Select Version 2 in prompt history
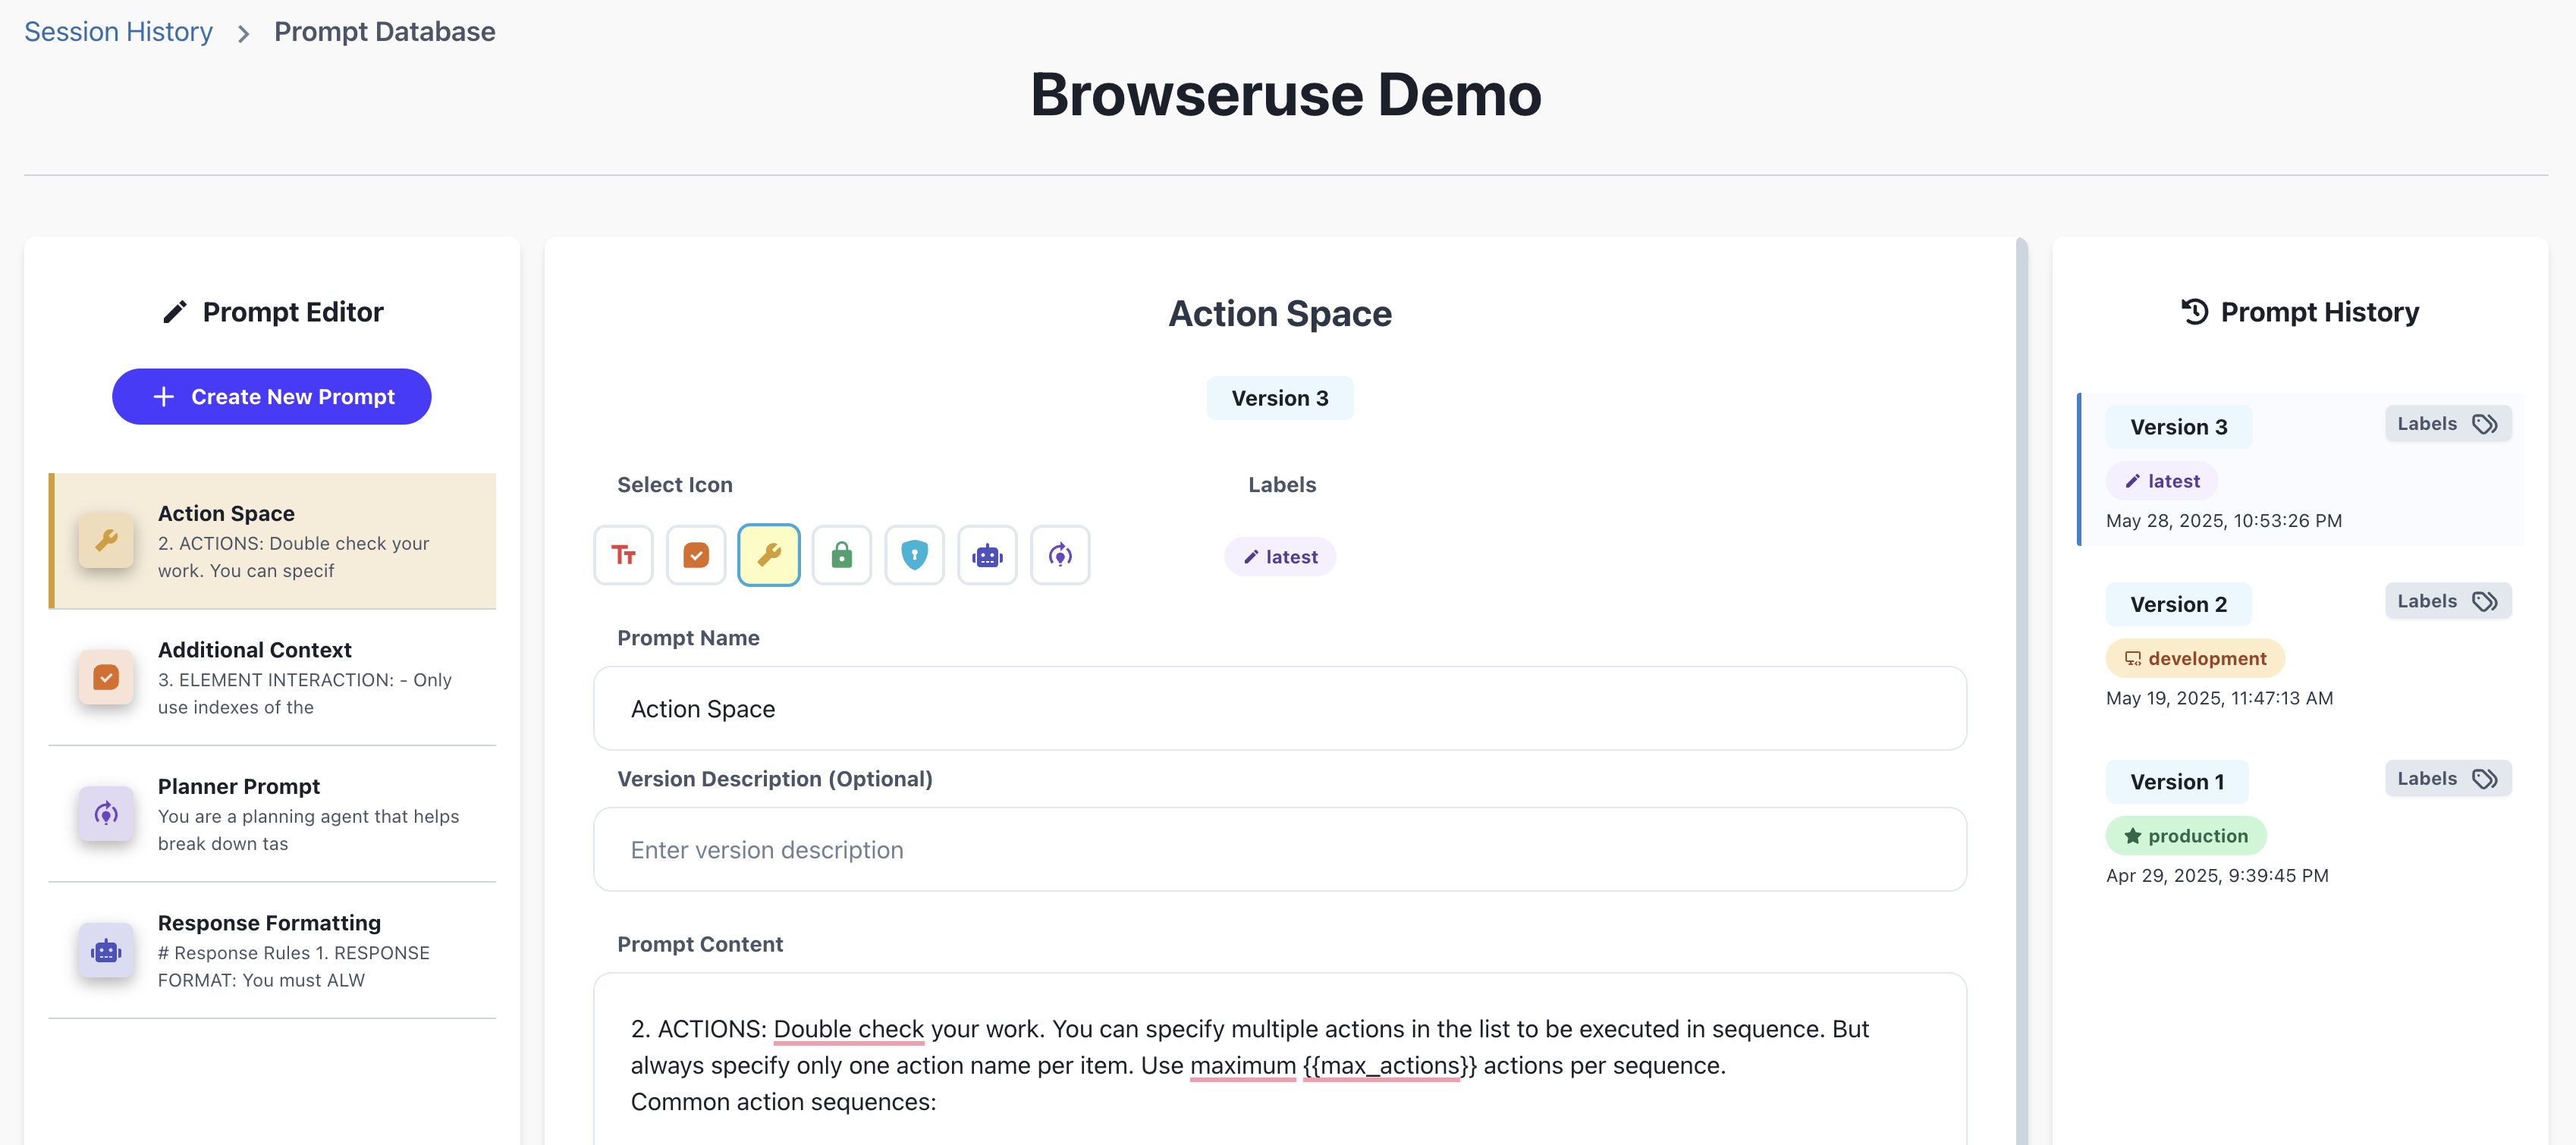The height and width of the screenshot is (1145, 2576). [2178, 604]
